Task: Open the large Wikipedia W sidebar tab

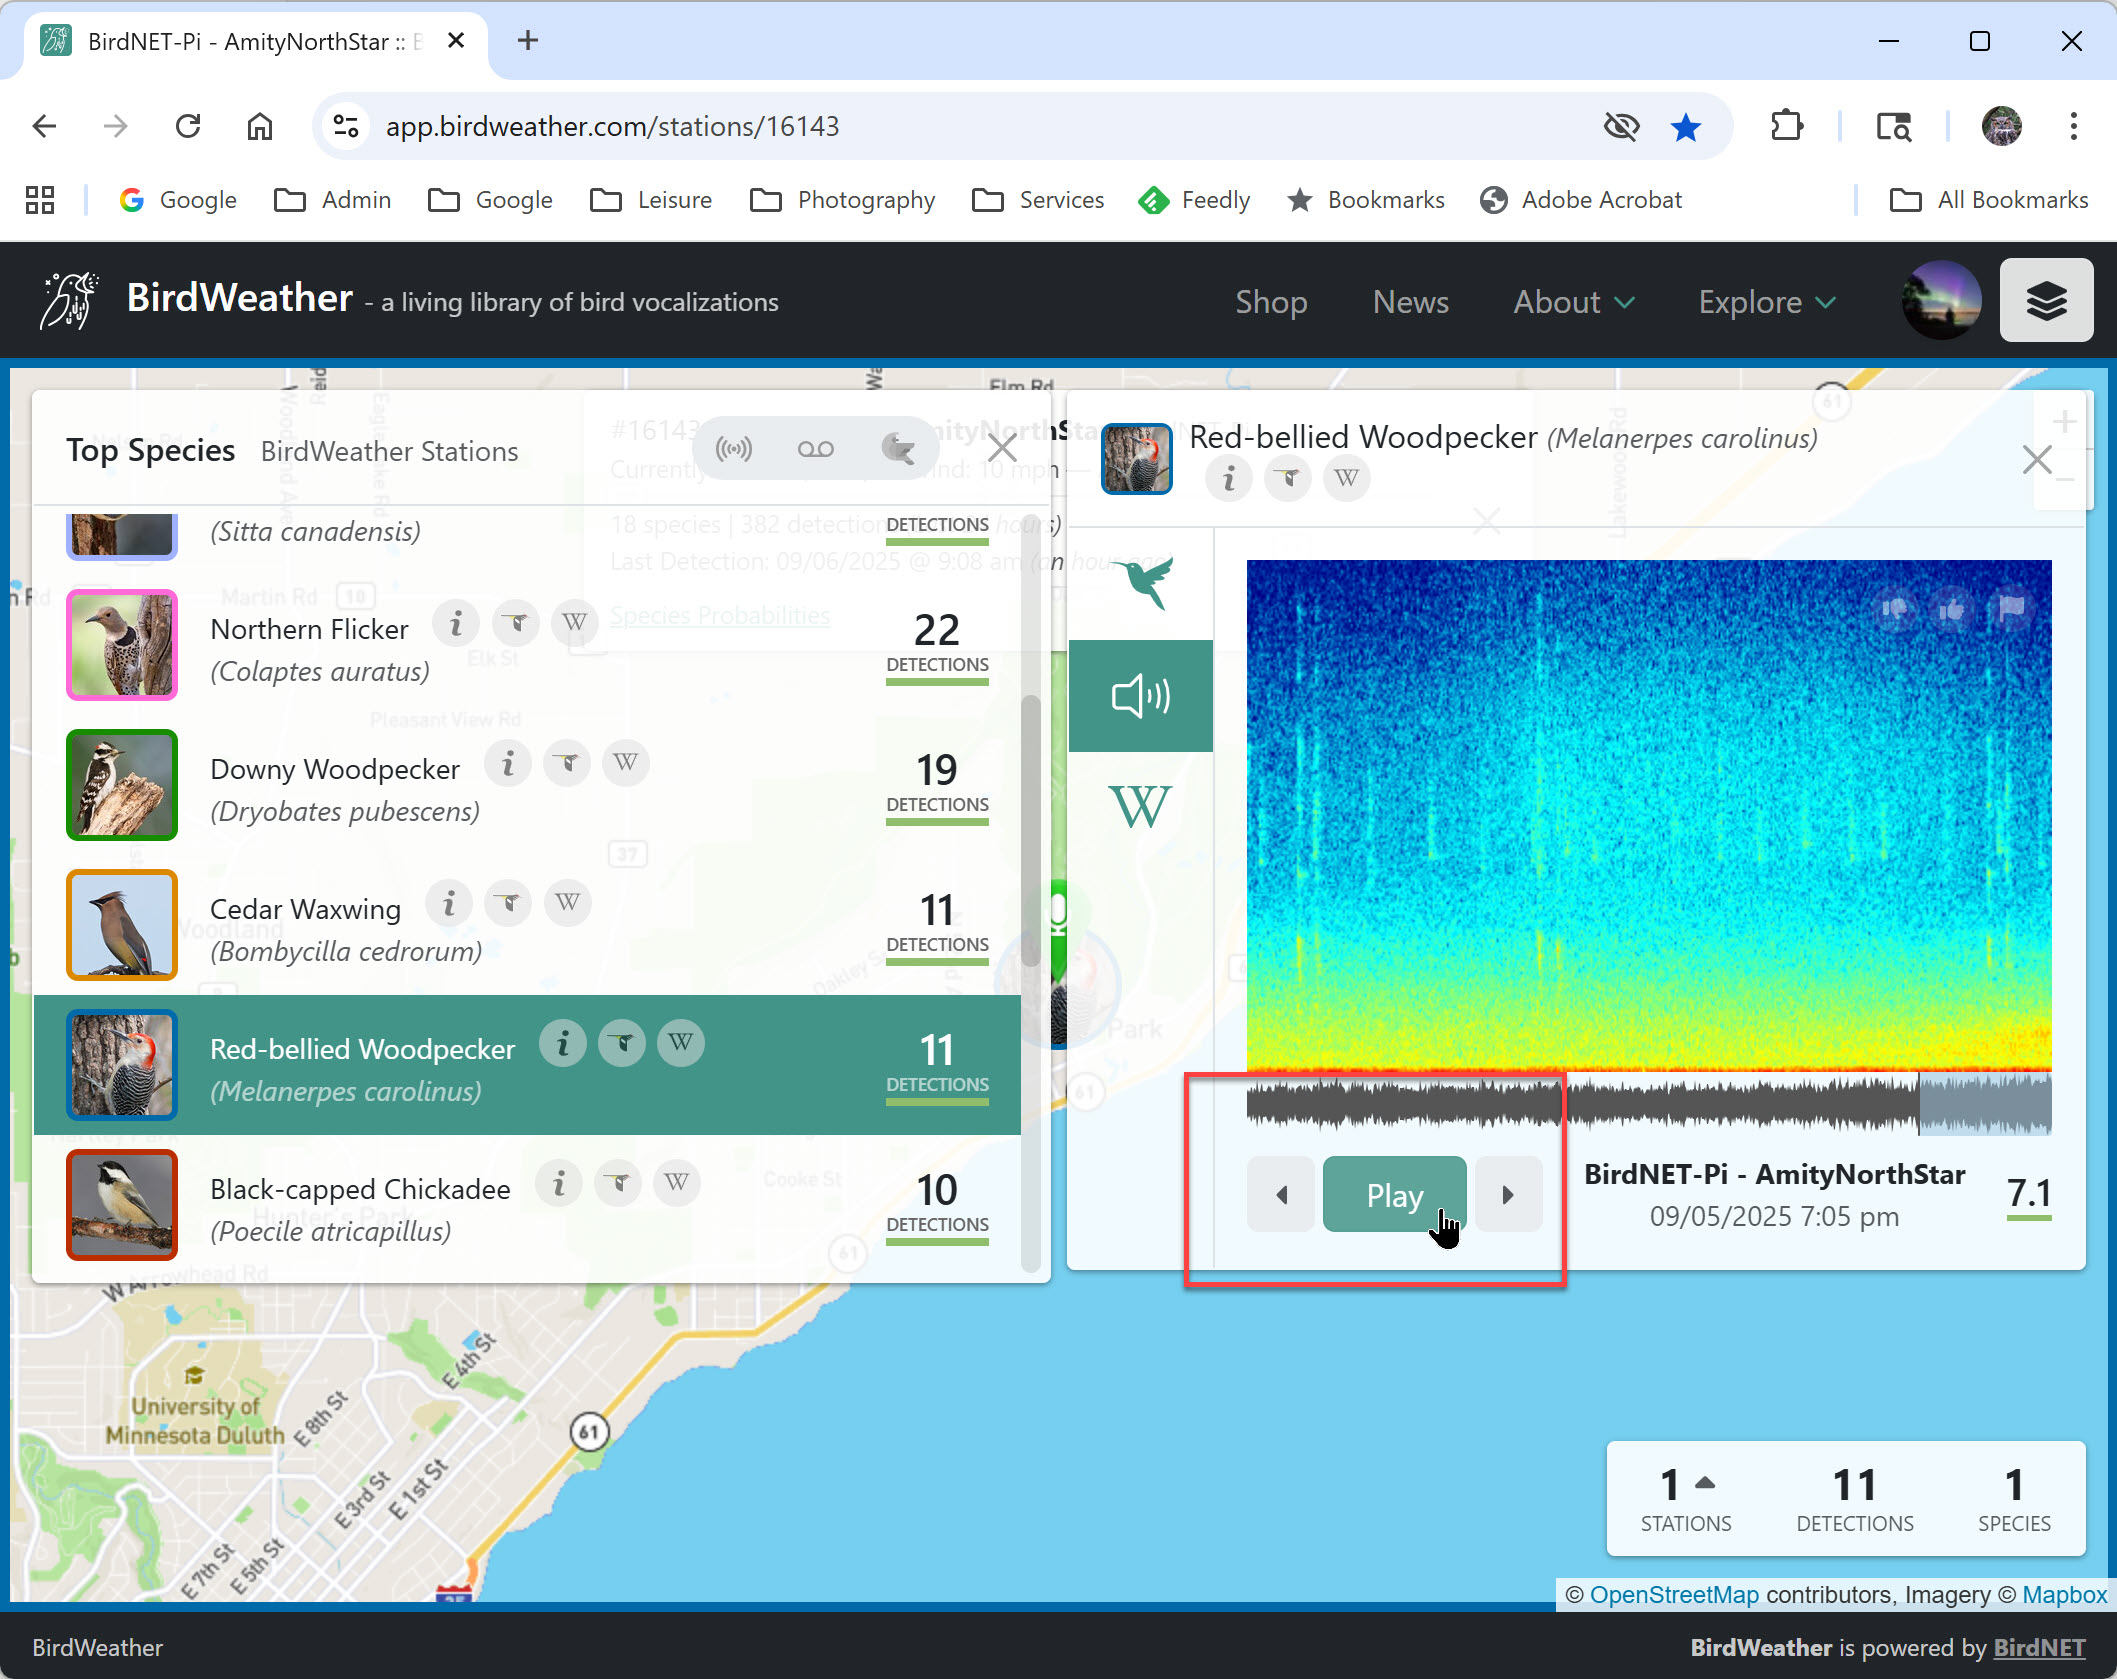Action: click(1140, 806)
